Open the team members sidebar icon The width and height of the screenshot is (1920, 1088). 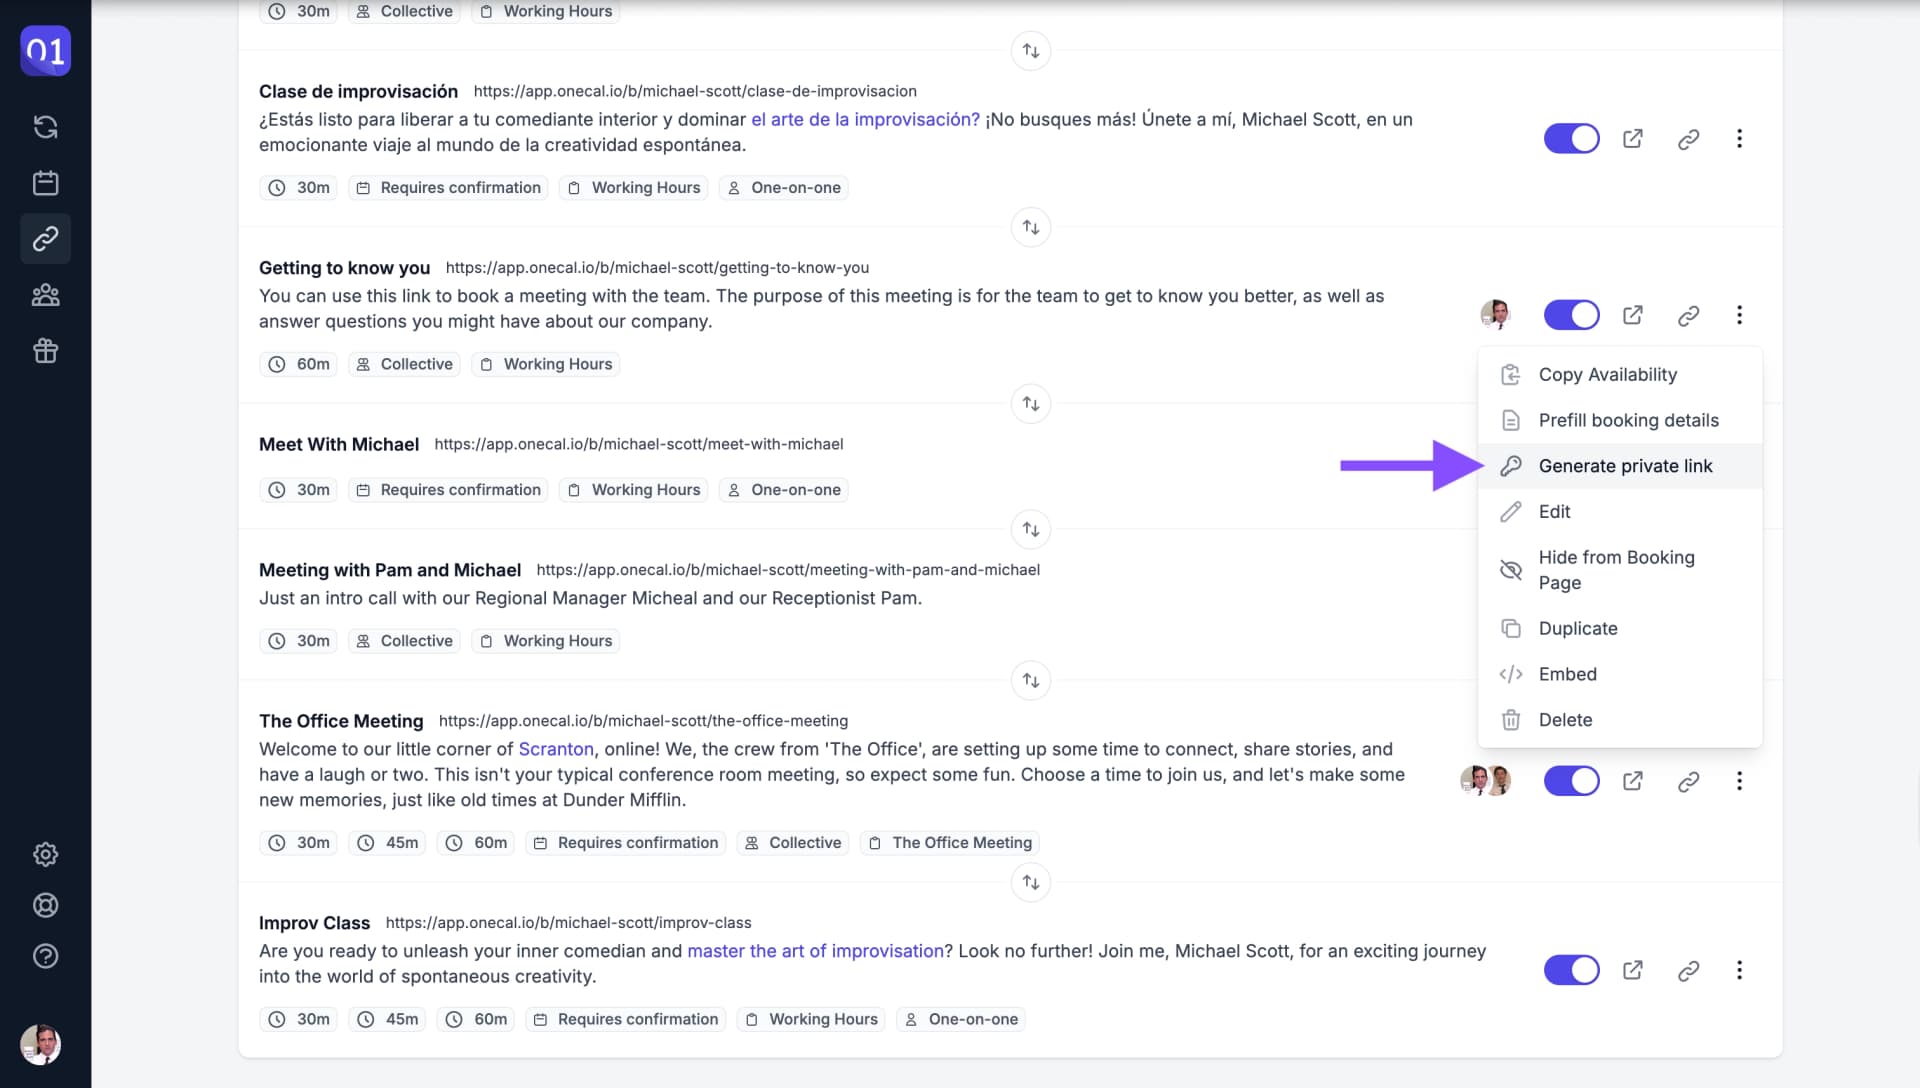45,295
